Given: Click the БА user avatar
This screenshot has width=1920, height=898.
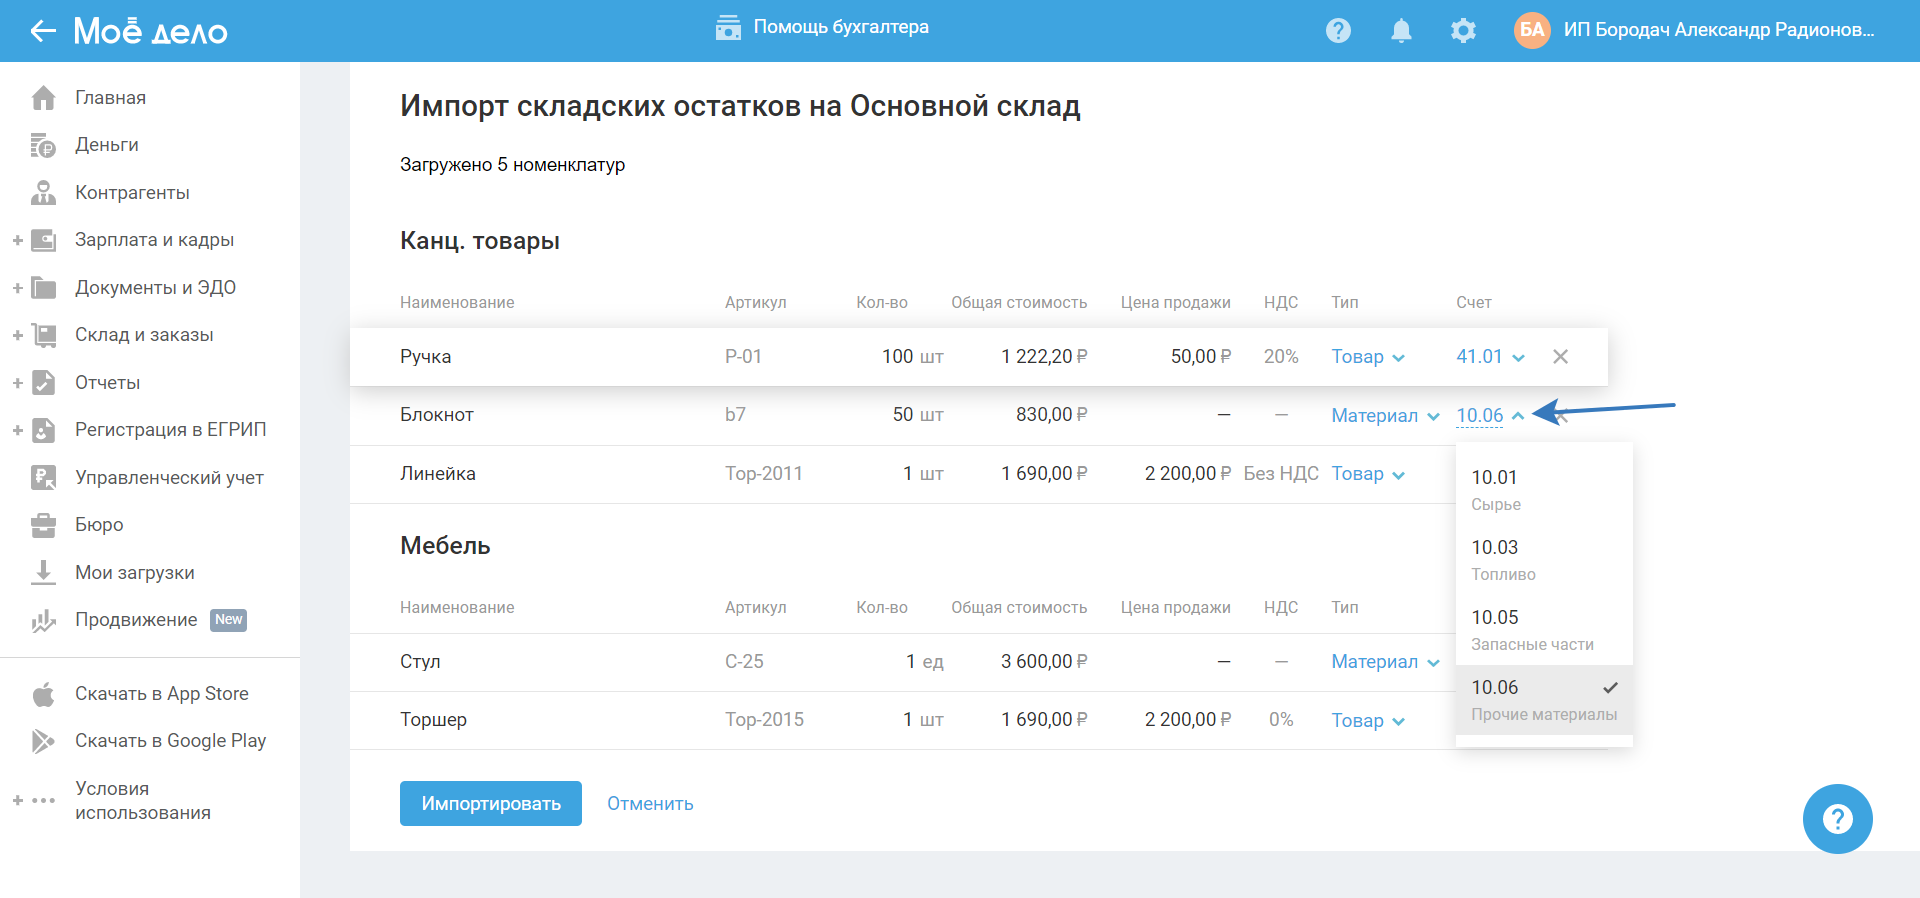Looking at the screenshot, I should [x=1532, y=30].
